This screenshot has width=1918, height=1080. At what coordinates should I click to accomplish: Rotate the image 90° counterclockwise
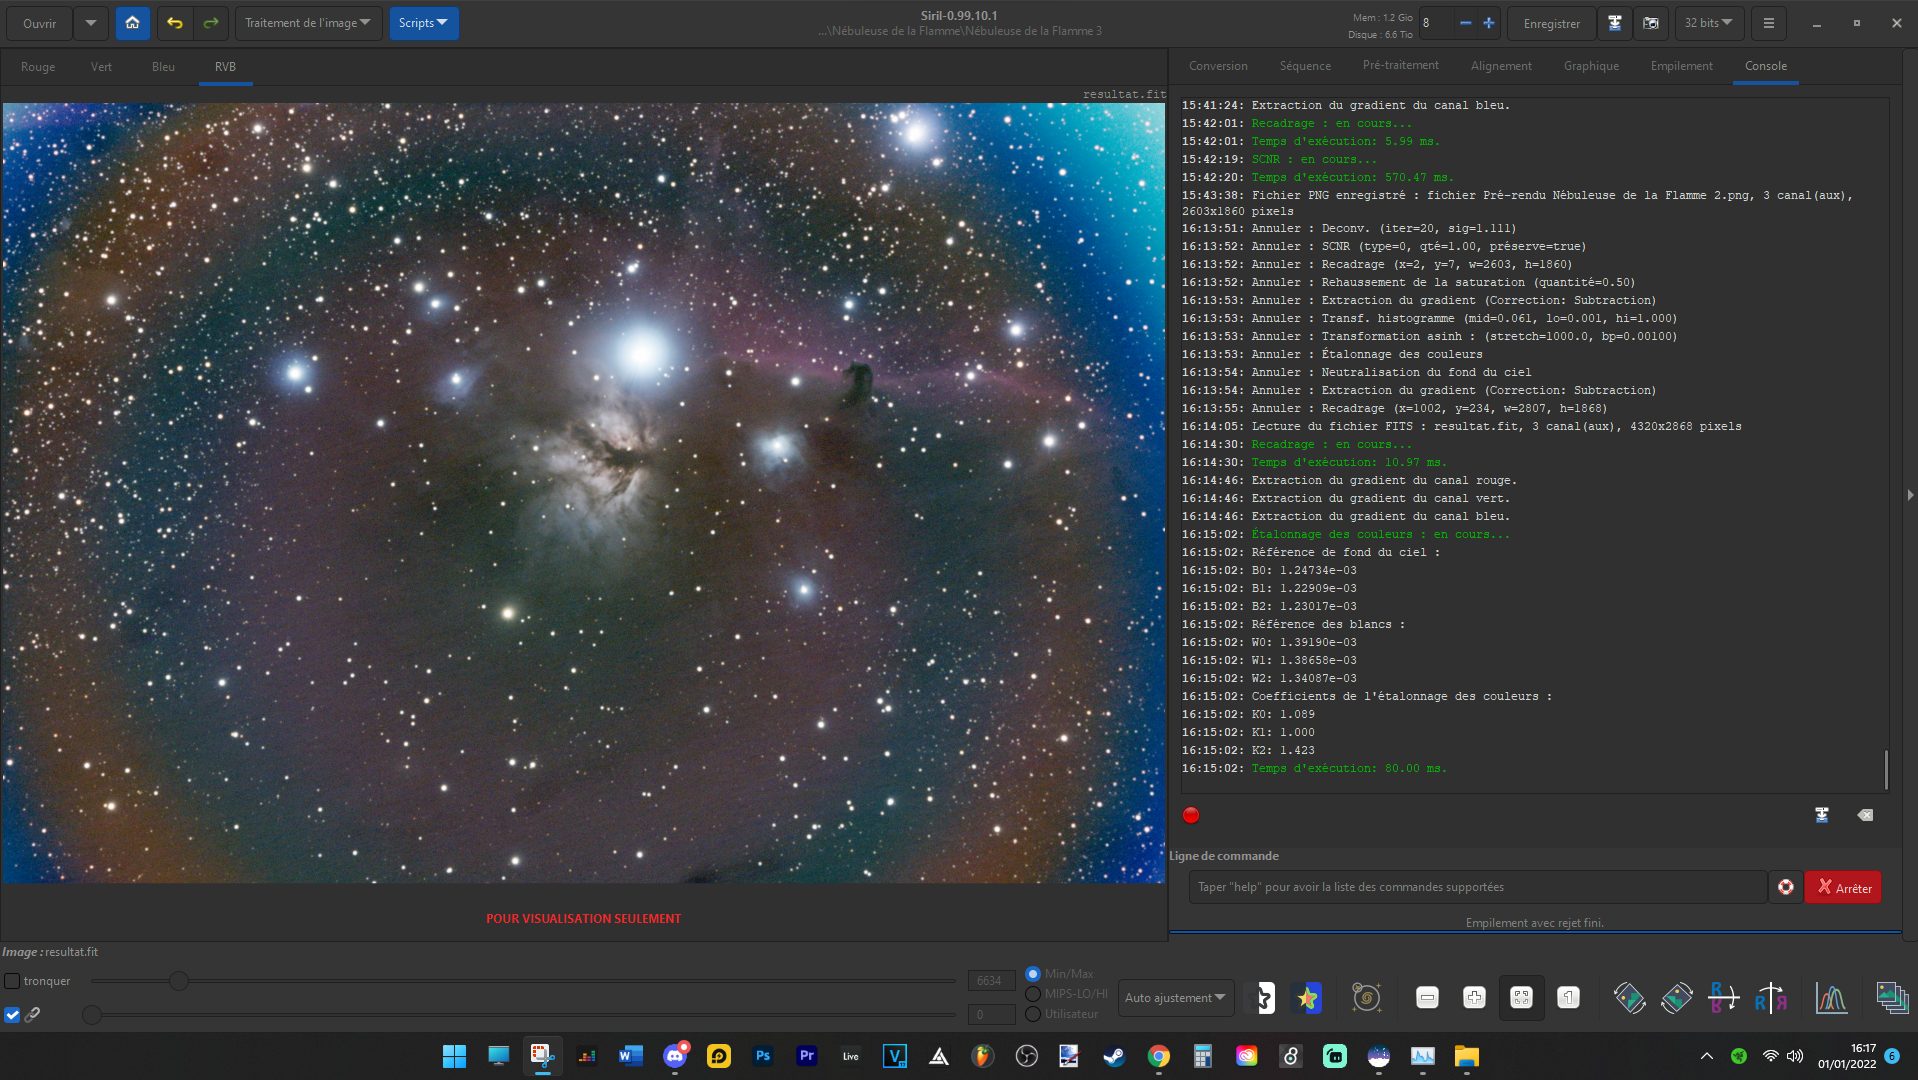(x=1630, y=998)
